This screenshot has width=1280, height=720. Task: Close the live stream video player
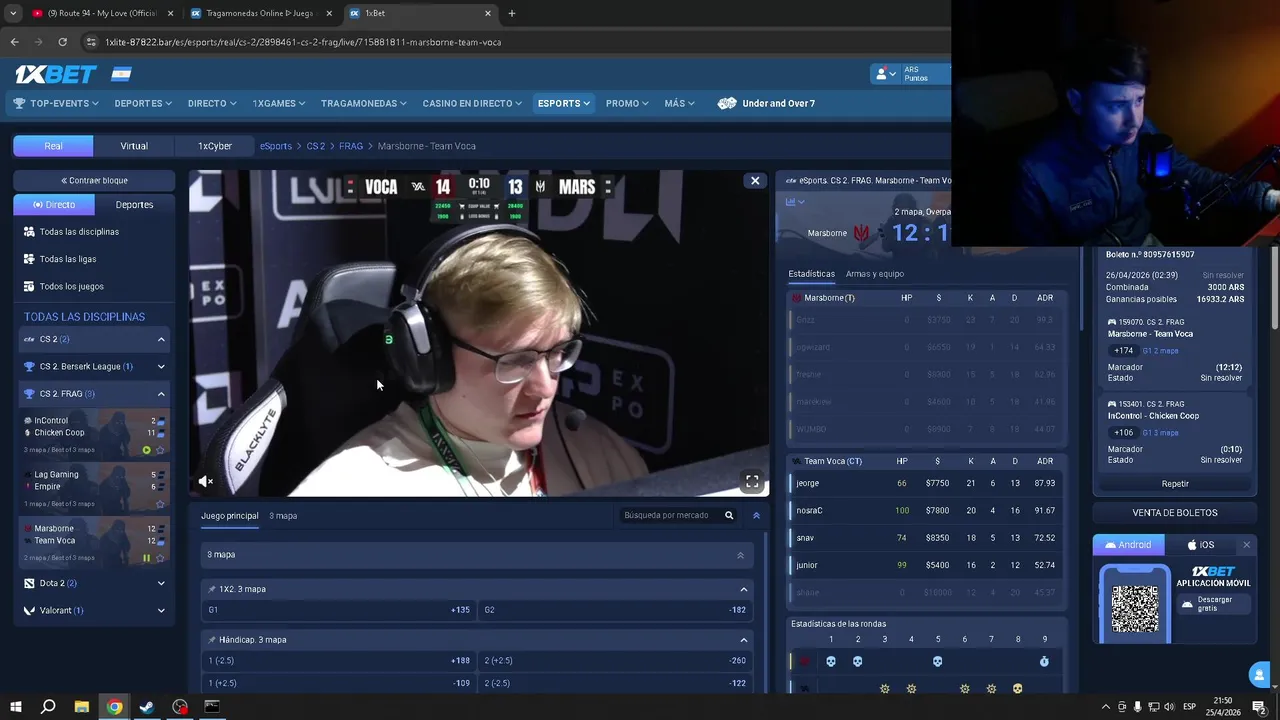pos(755,181)
